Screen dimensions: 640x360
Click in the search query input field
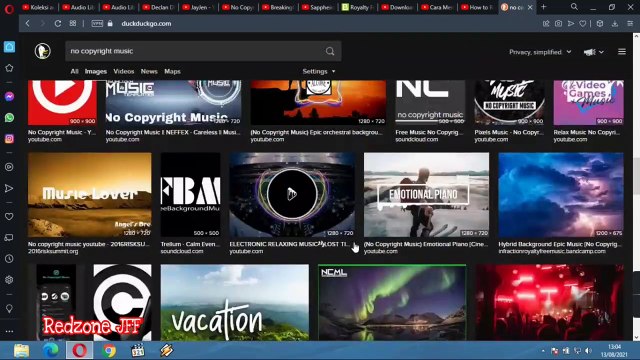point(196,51)
